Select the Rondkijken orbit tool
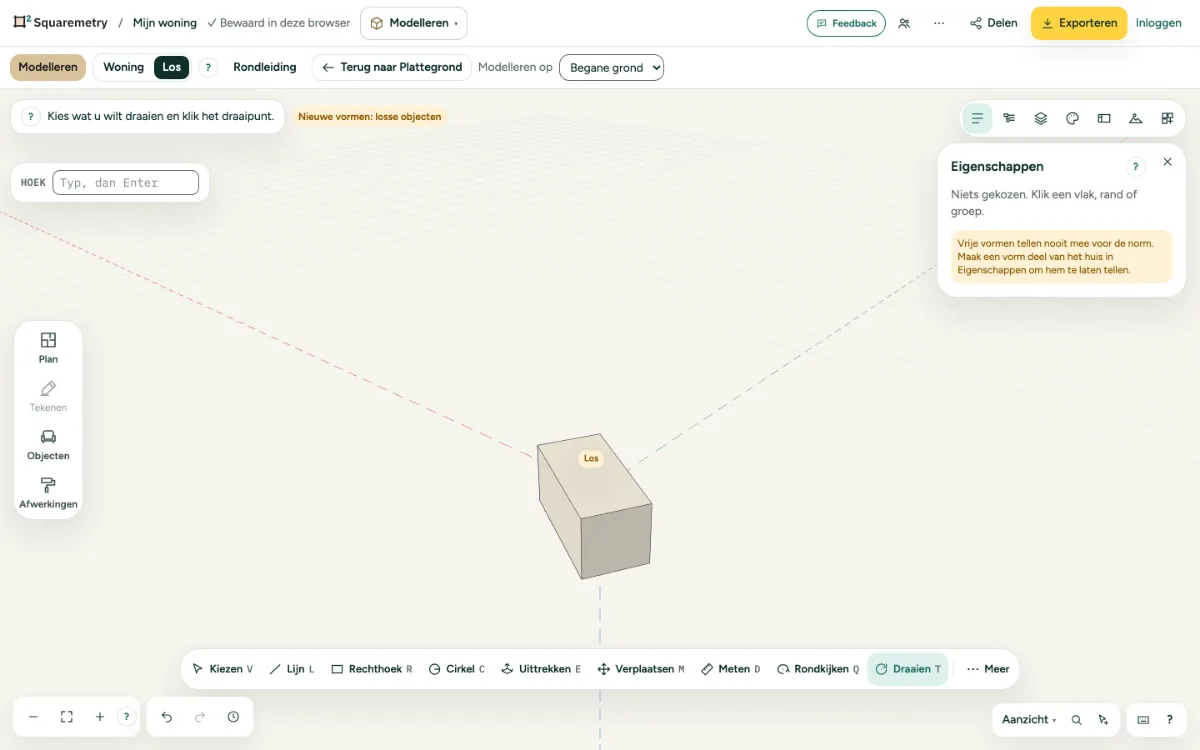1200x750 pixels. (x=818, y=669)
